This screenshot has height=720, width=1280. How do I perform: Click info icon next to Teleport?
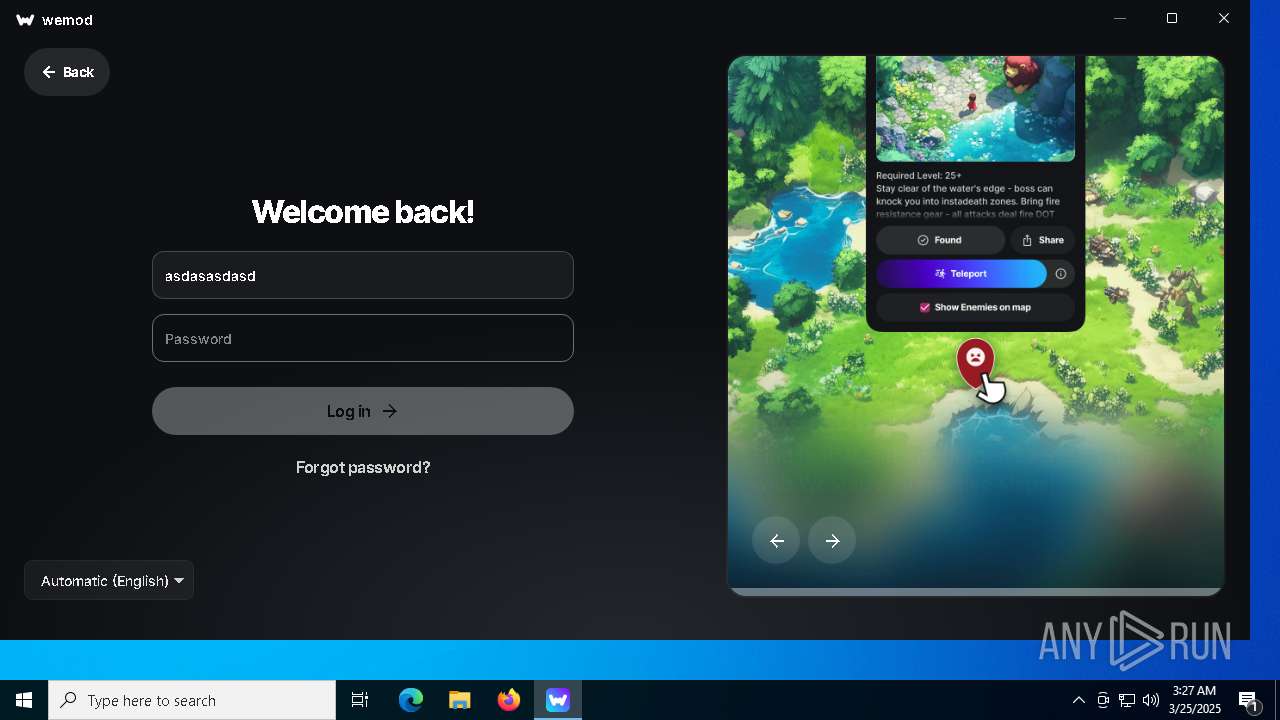1061,273
